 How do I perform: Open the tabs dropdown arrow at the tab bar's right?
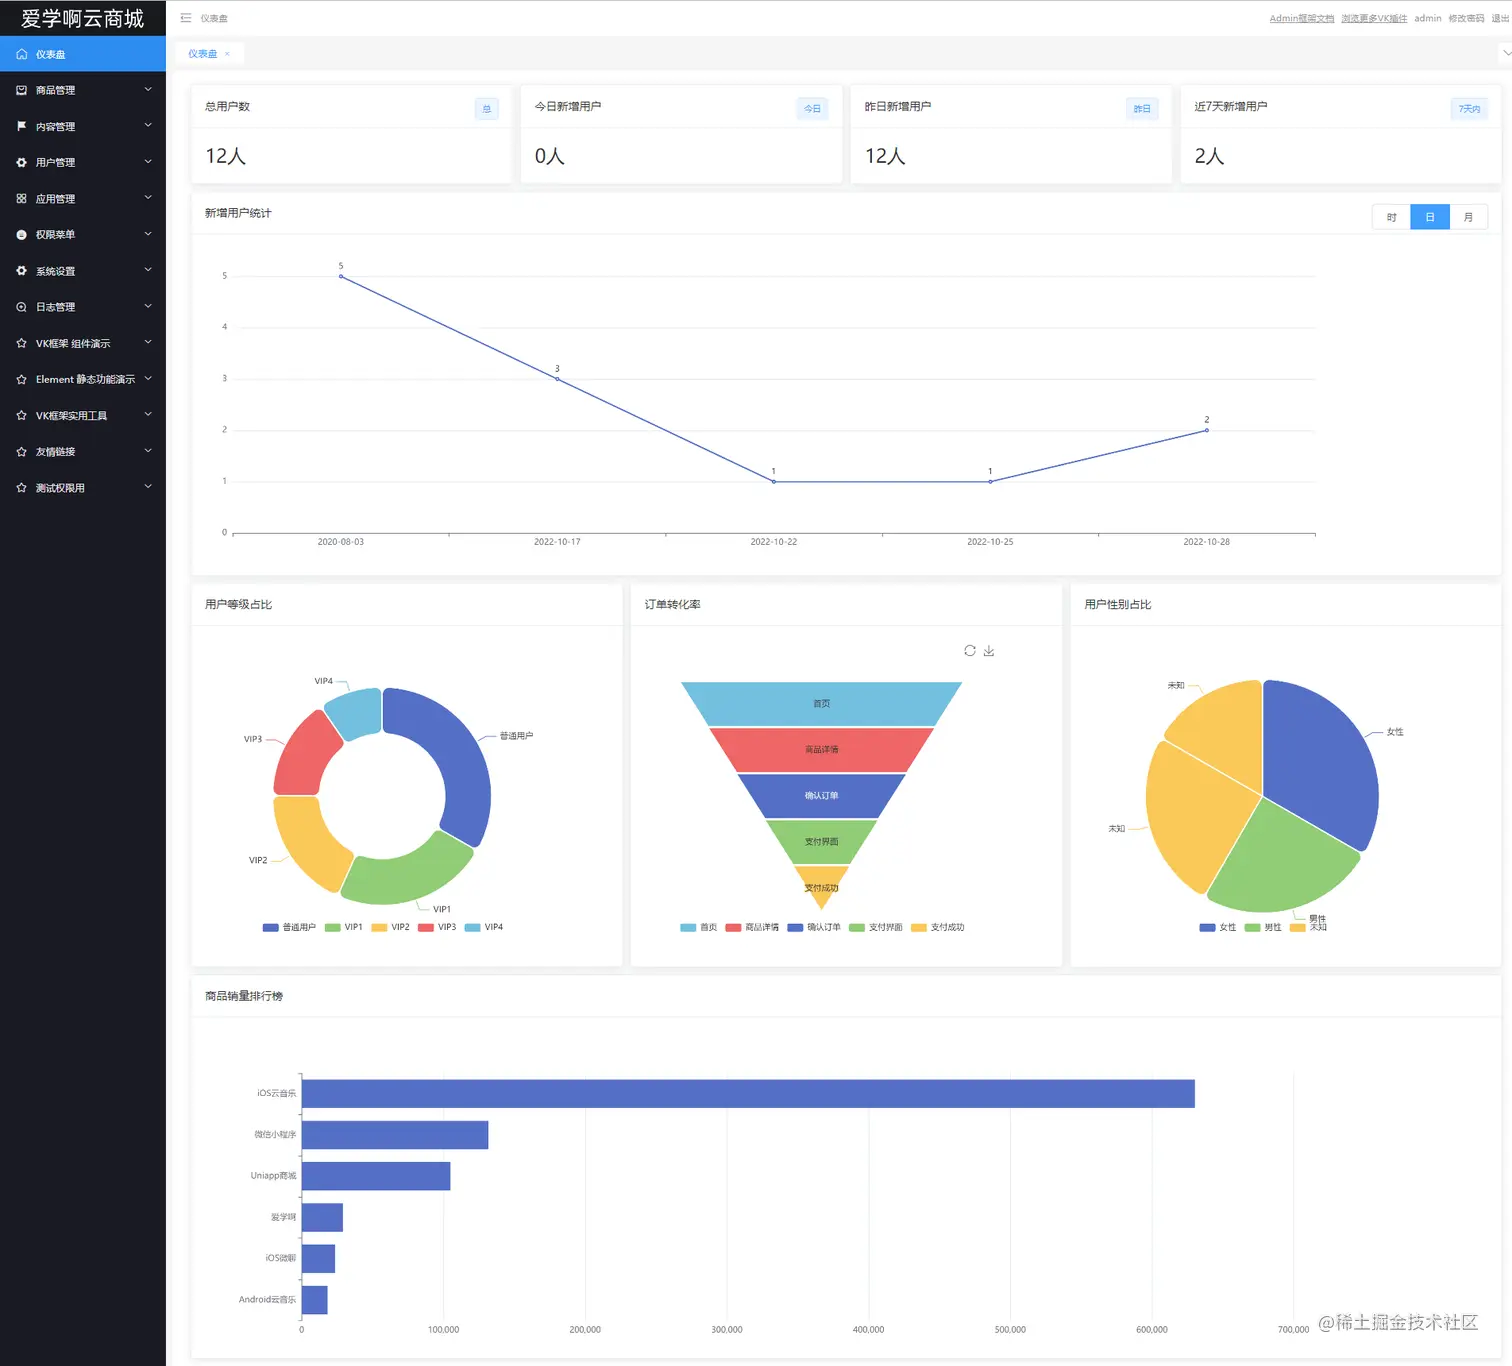pos(1506,53)
